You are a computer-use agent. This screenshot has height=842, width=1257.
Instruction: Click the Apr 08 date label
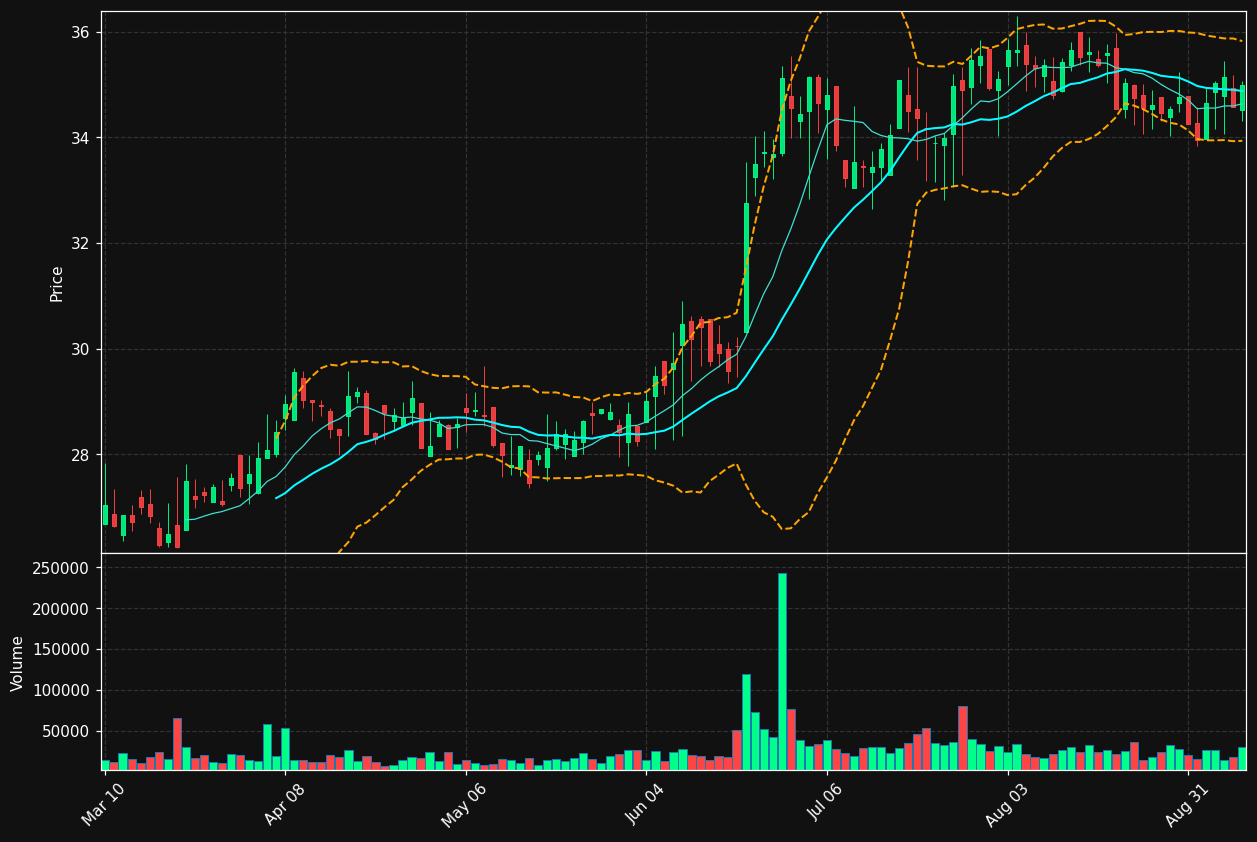click(x=284, y=804)
